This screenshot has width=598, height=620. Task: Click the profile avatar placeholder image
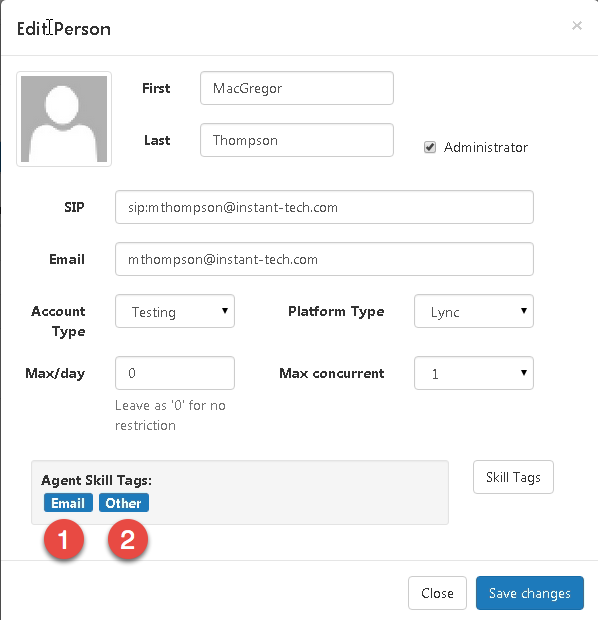64,119
